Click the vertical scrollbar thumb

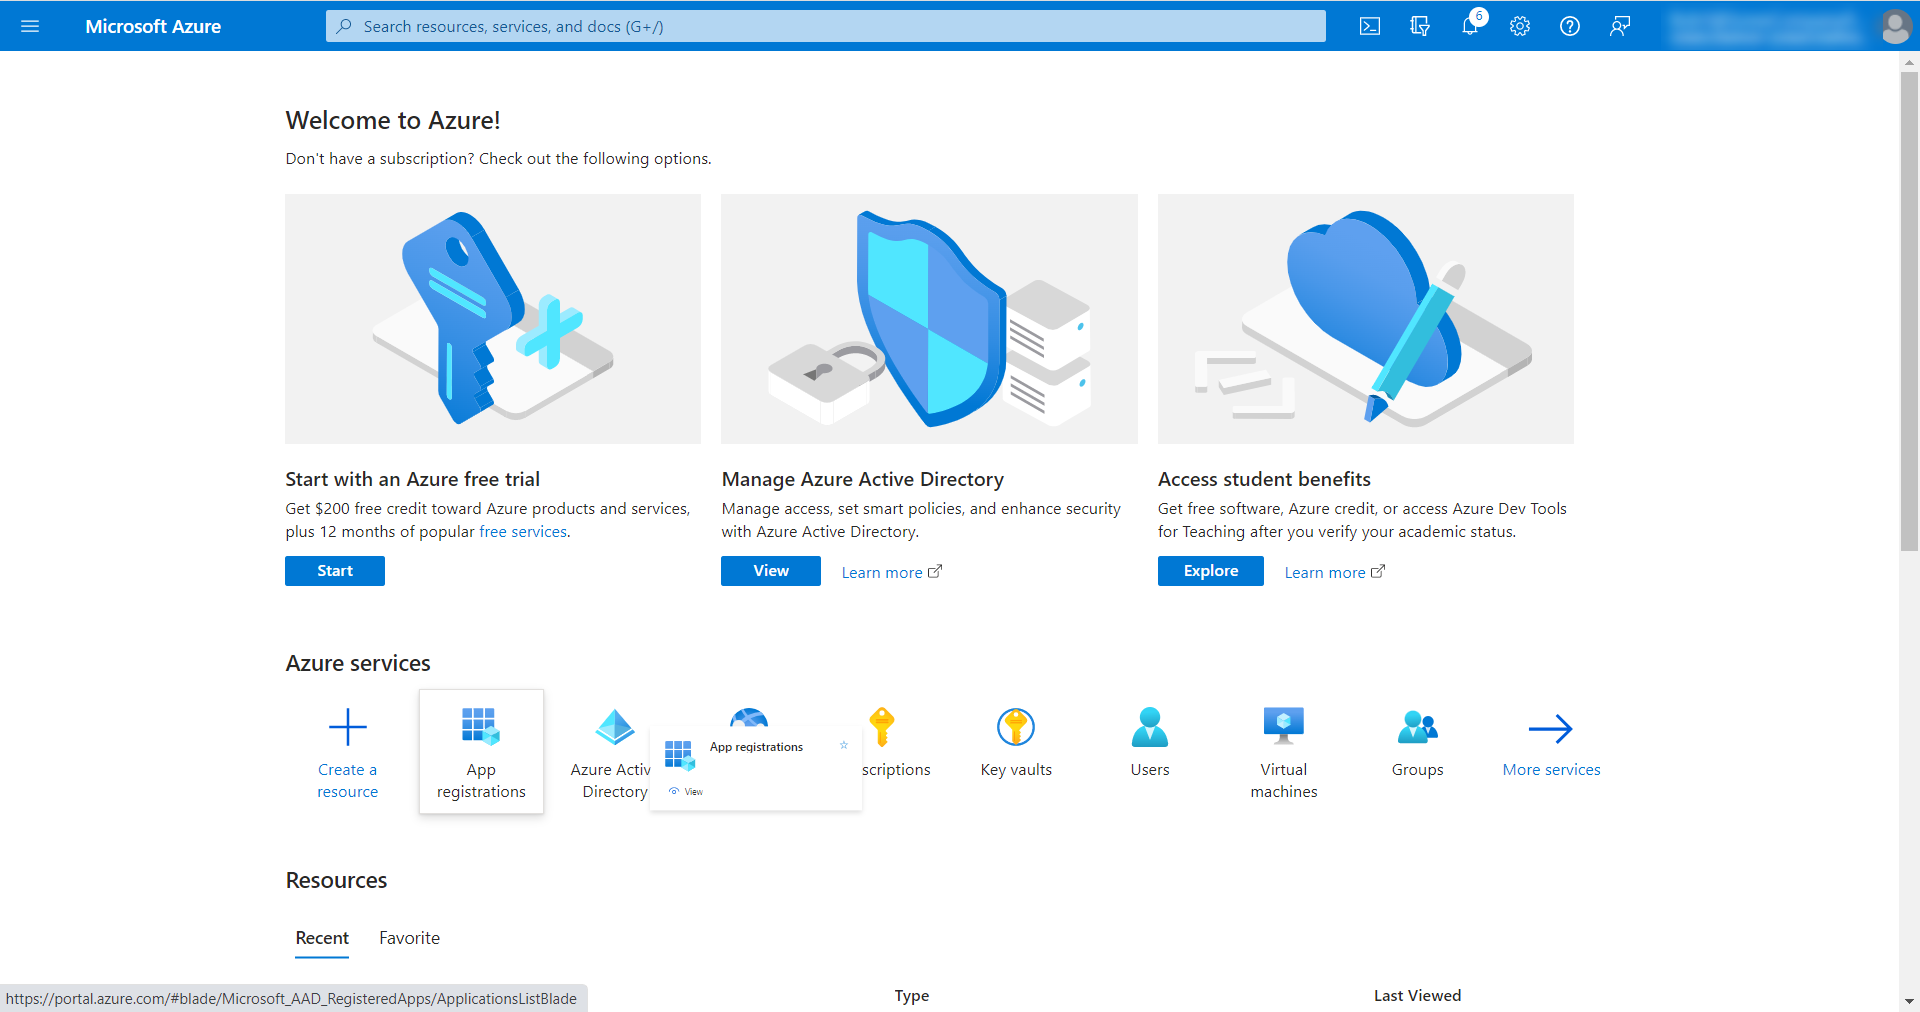coord(1909,311)
